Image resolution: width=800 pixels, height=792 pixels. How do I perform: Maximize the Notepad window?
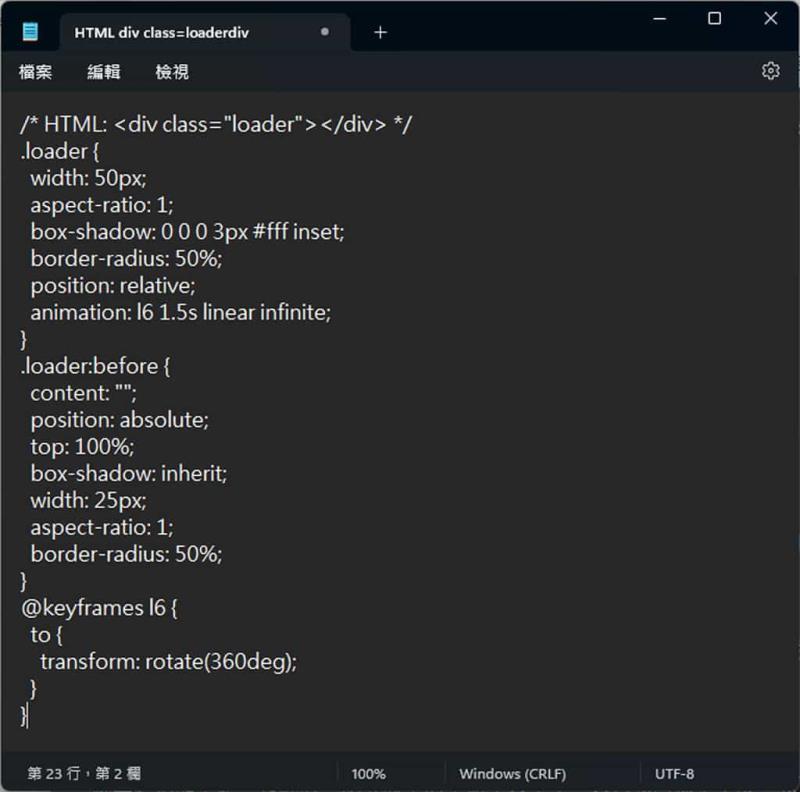pyautogui.click(x=715, y=19)
